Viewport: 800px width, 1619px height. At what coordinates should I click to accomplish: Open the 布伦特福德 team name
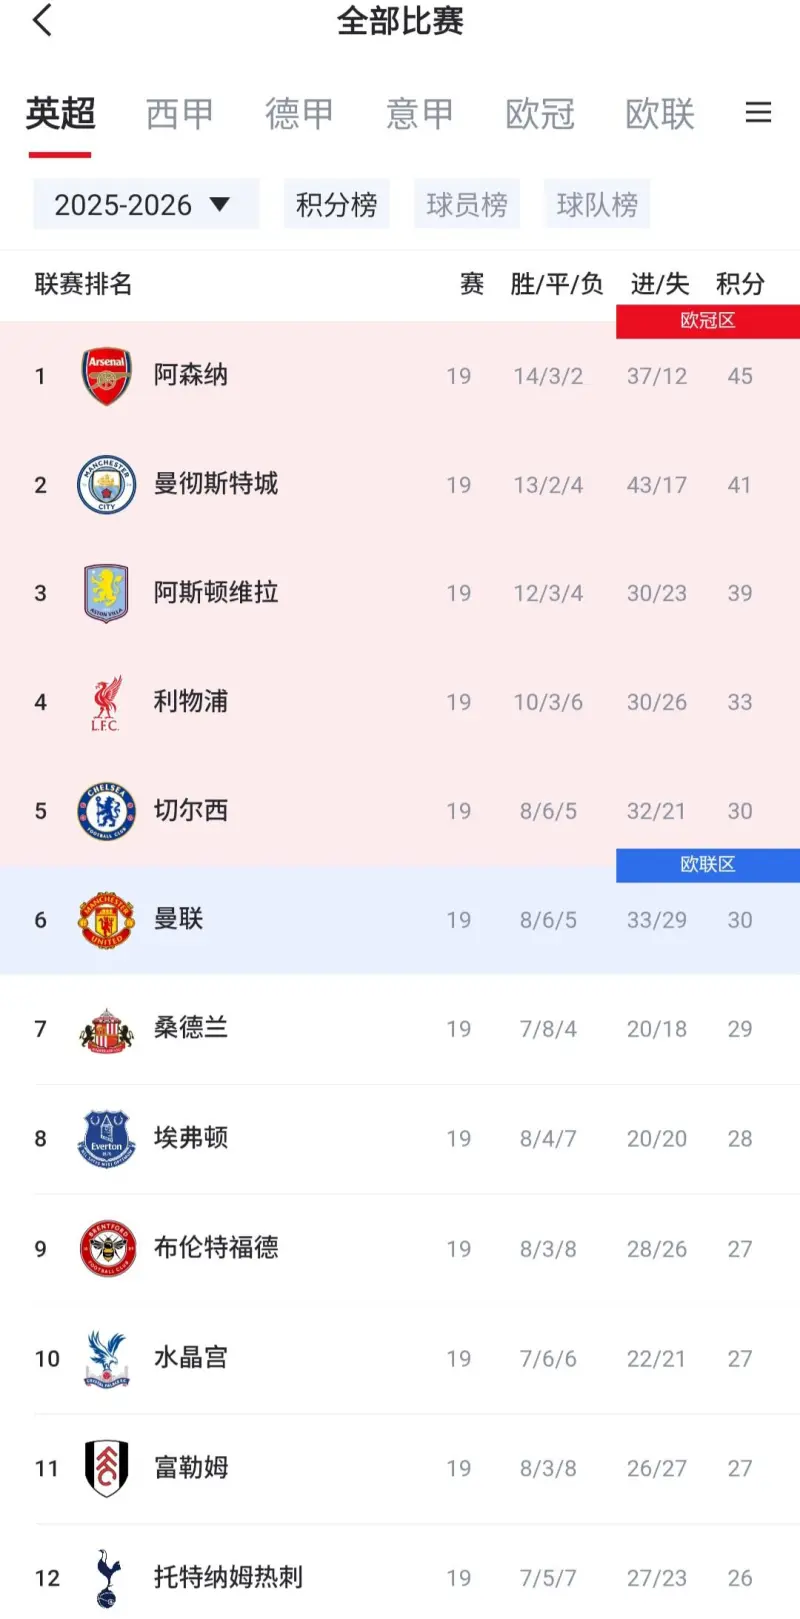tap(216, 1248)
